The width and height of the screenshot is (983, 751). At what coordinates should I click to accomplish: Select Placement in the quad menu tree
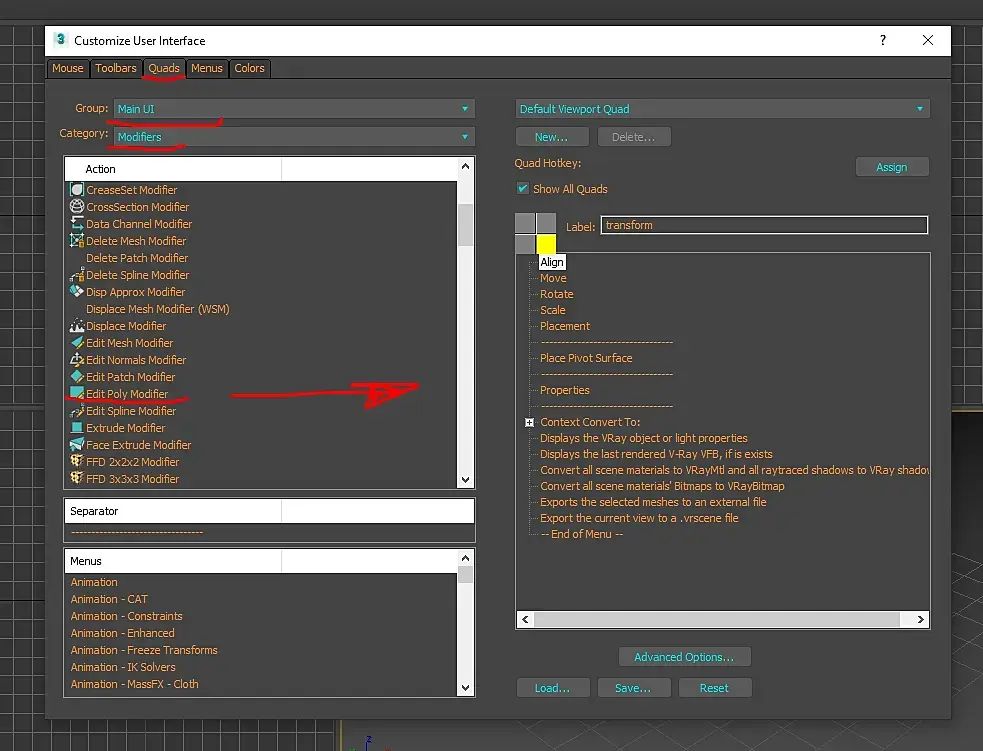[x=565, y=326]
